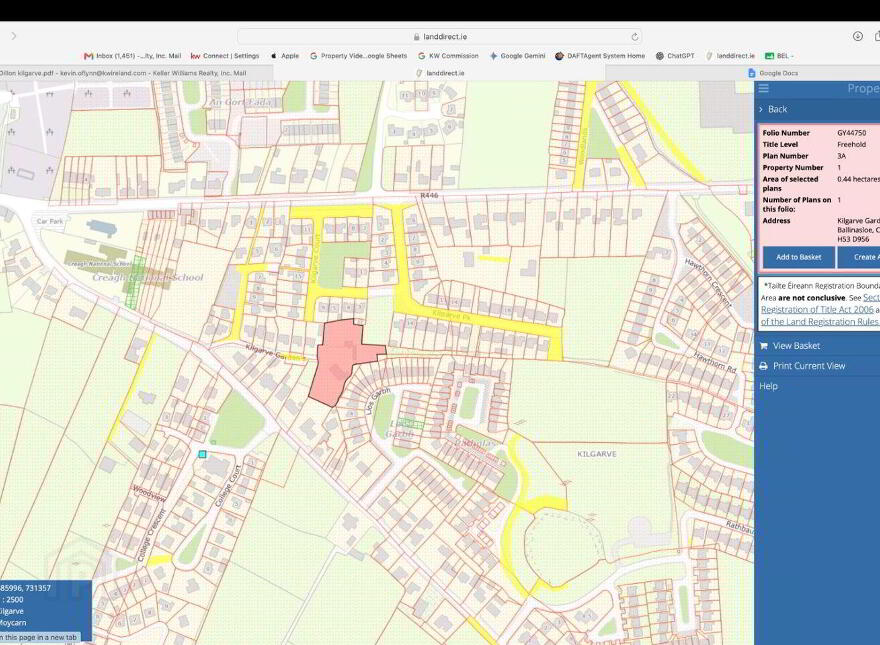Open the Registration of Title Act 2006 link

[817, 309]
